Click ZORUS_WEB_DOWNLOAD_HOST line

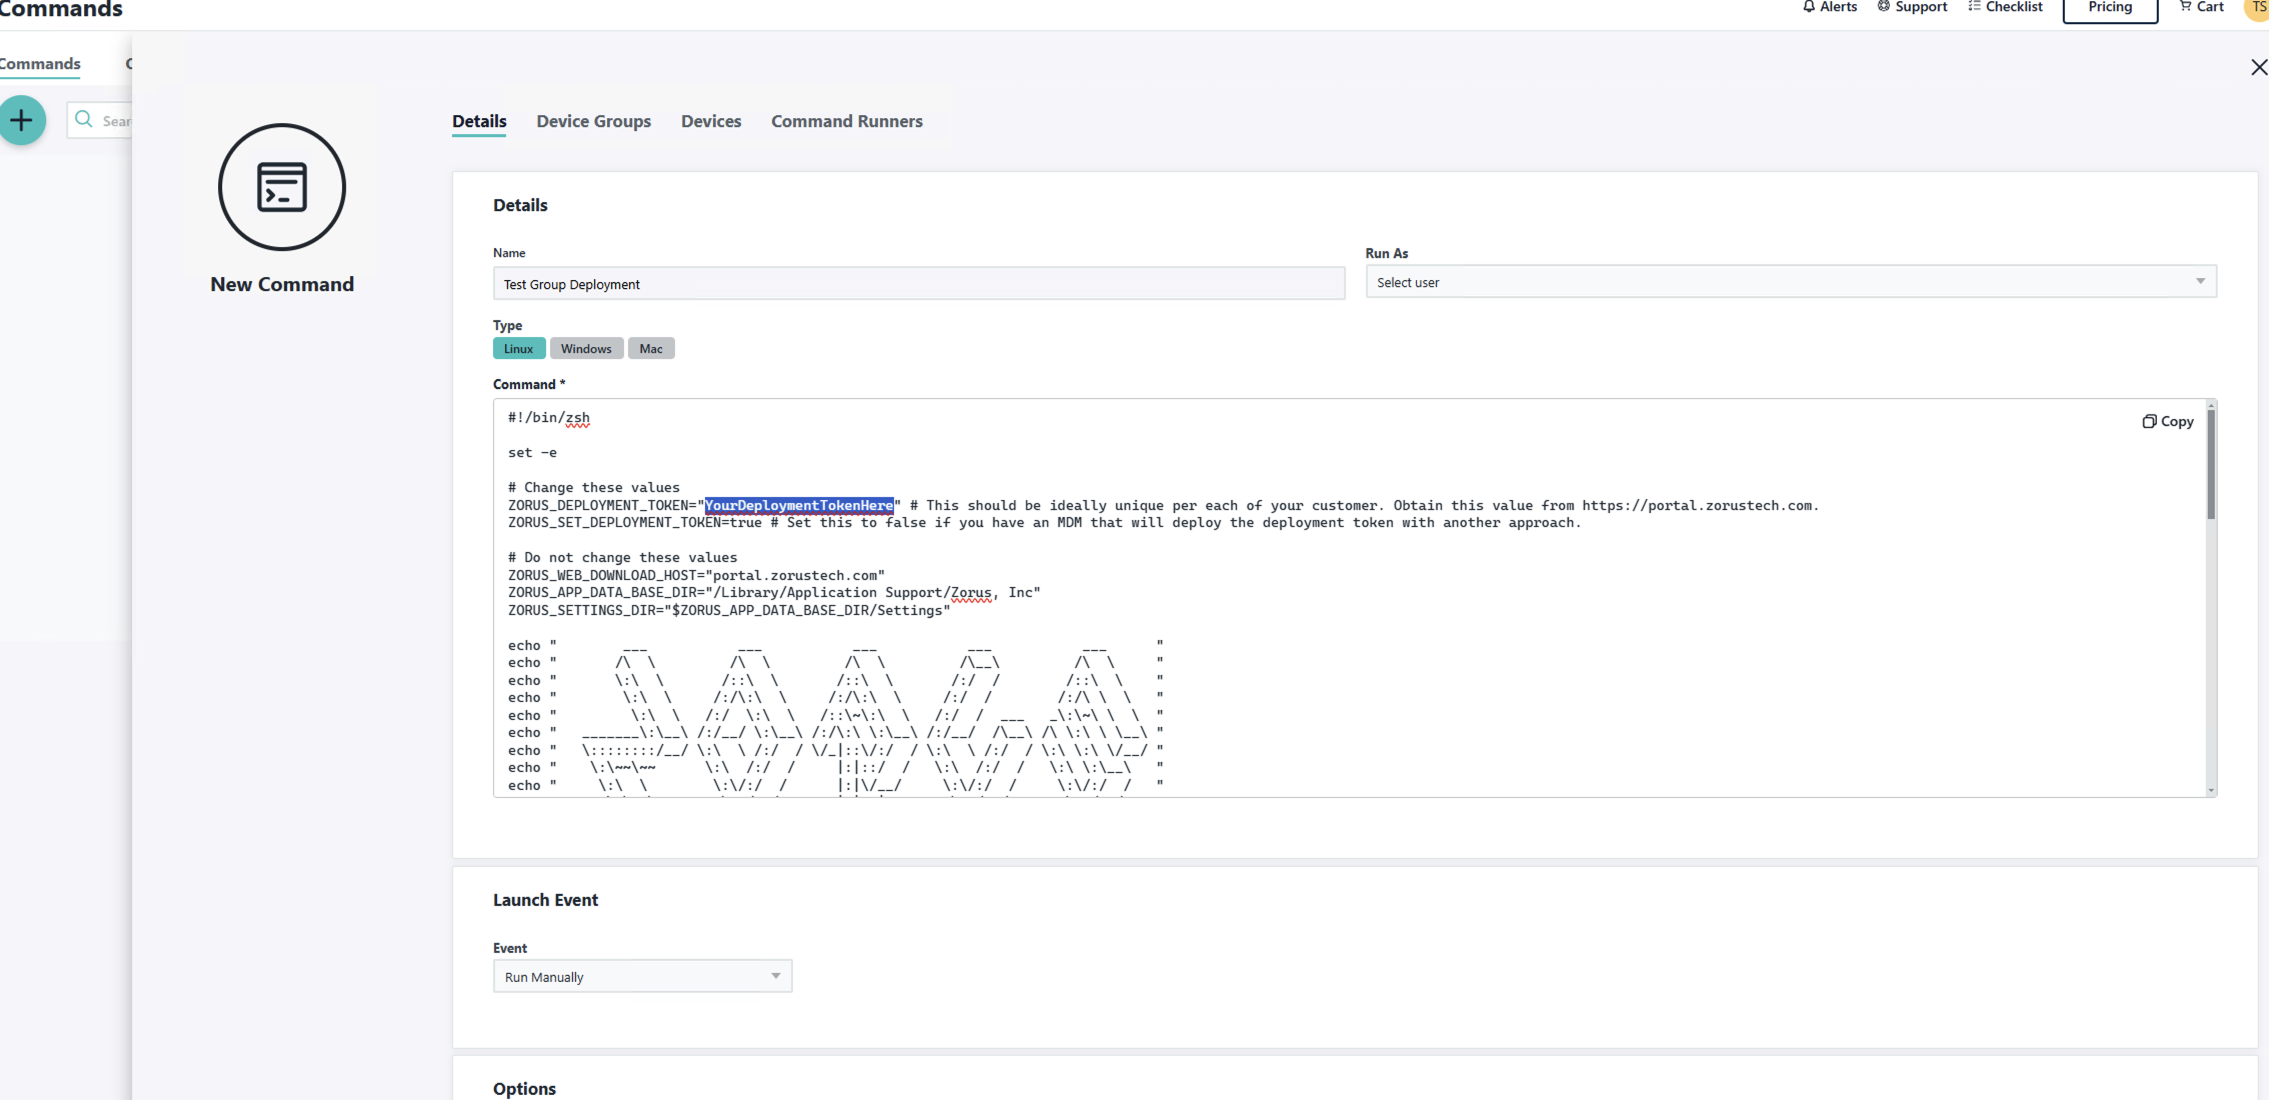pyautogui.click(x=696, y=575)
